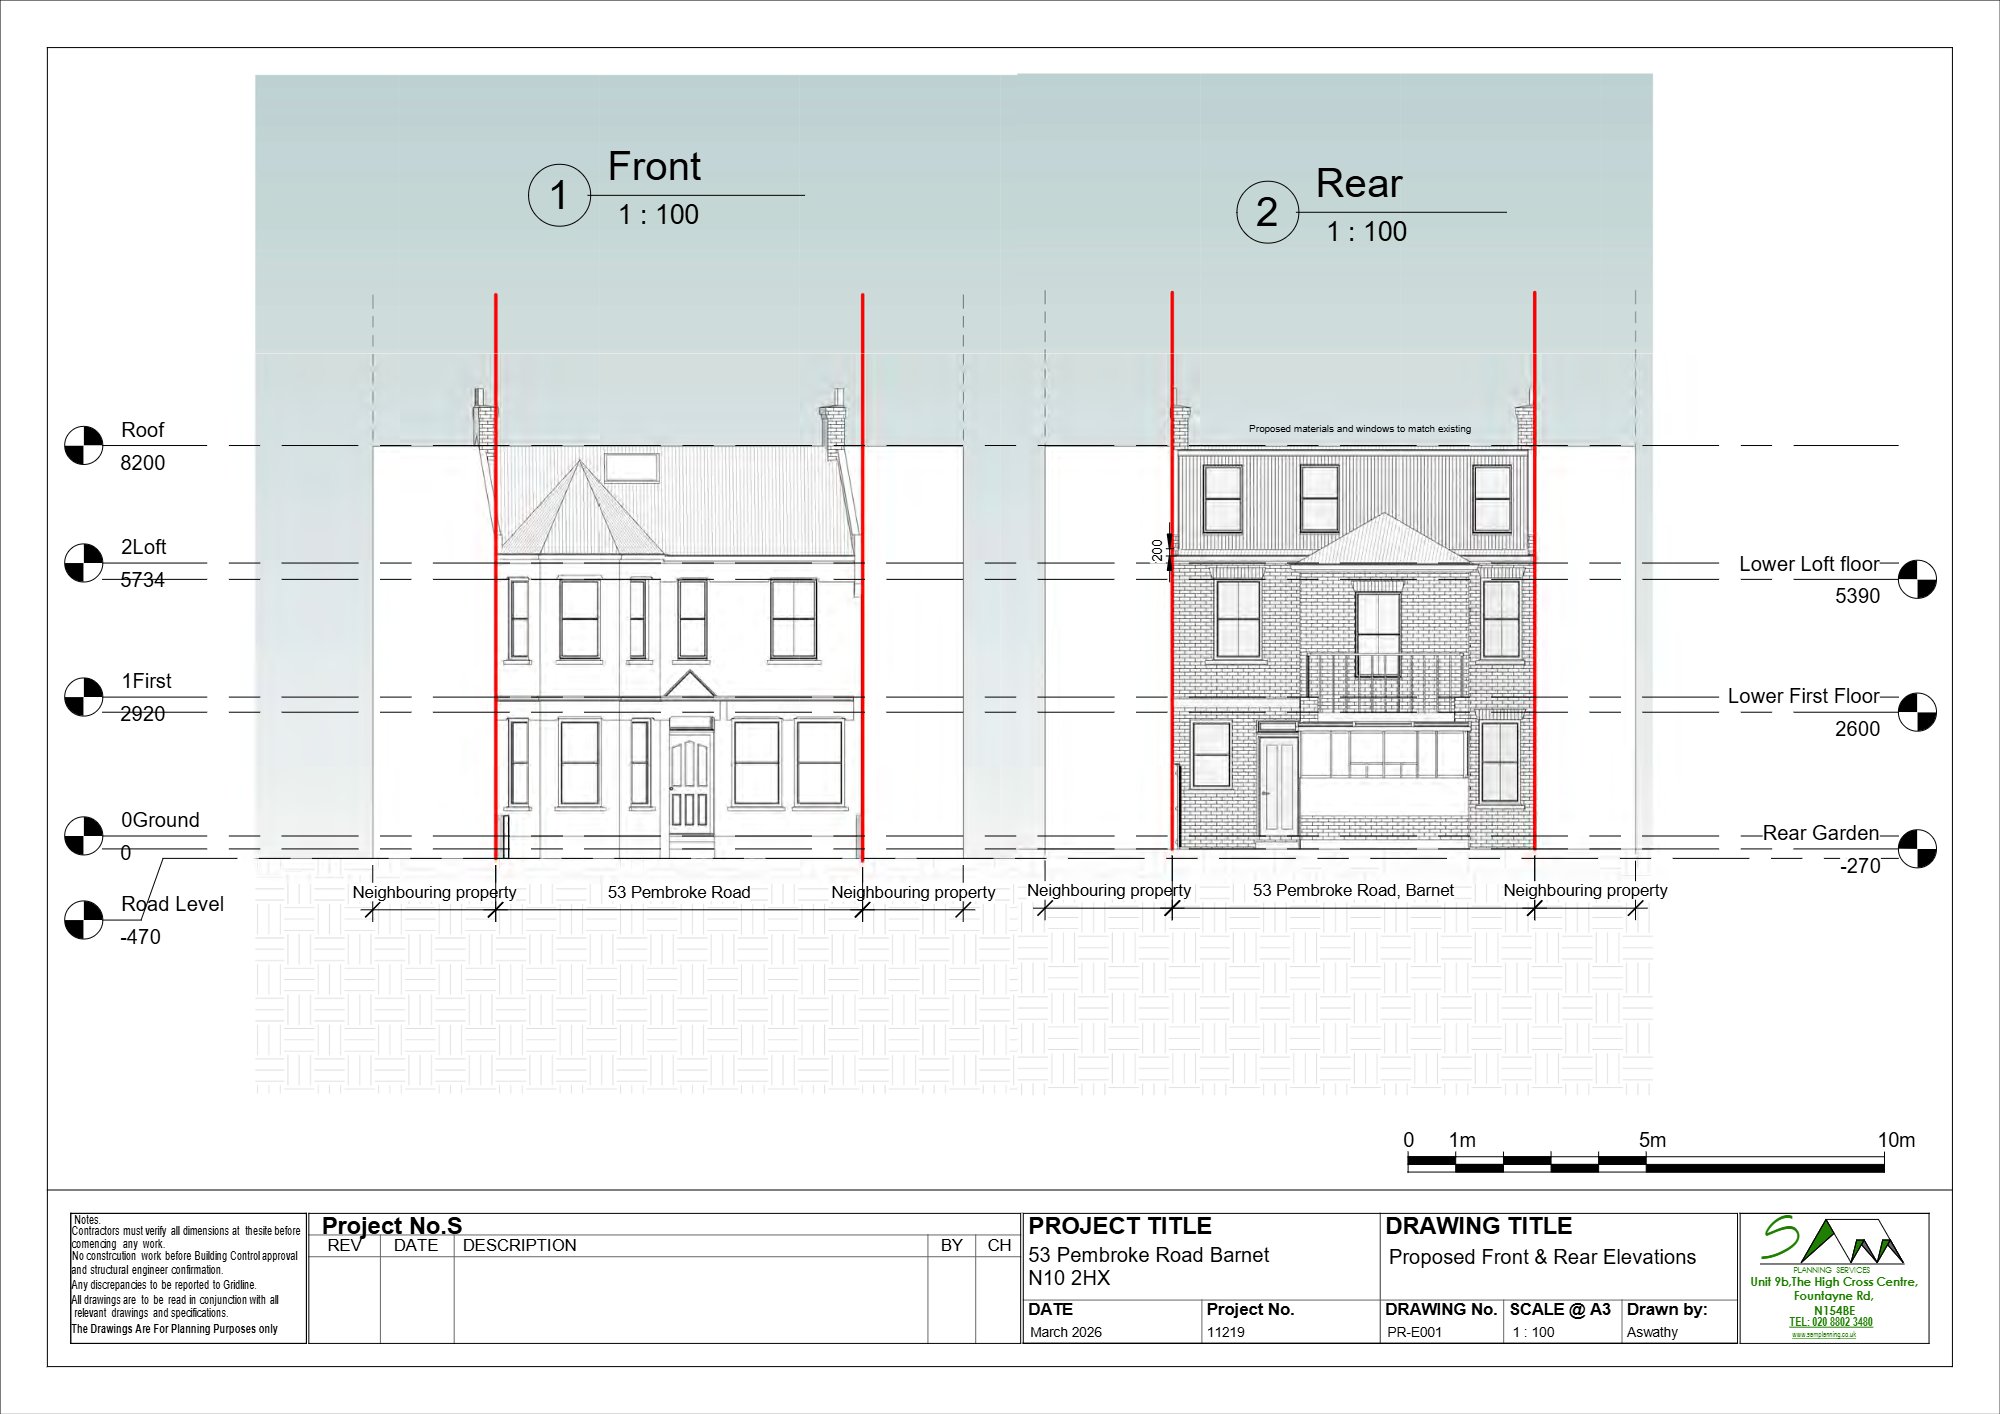Select the '53 Pembroke Road' front elevation label

[678, 892]
